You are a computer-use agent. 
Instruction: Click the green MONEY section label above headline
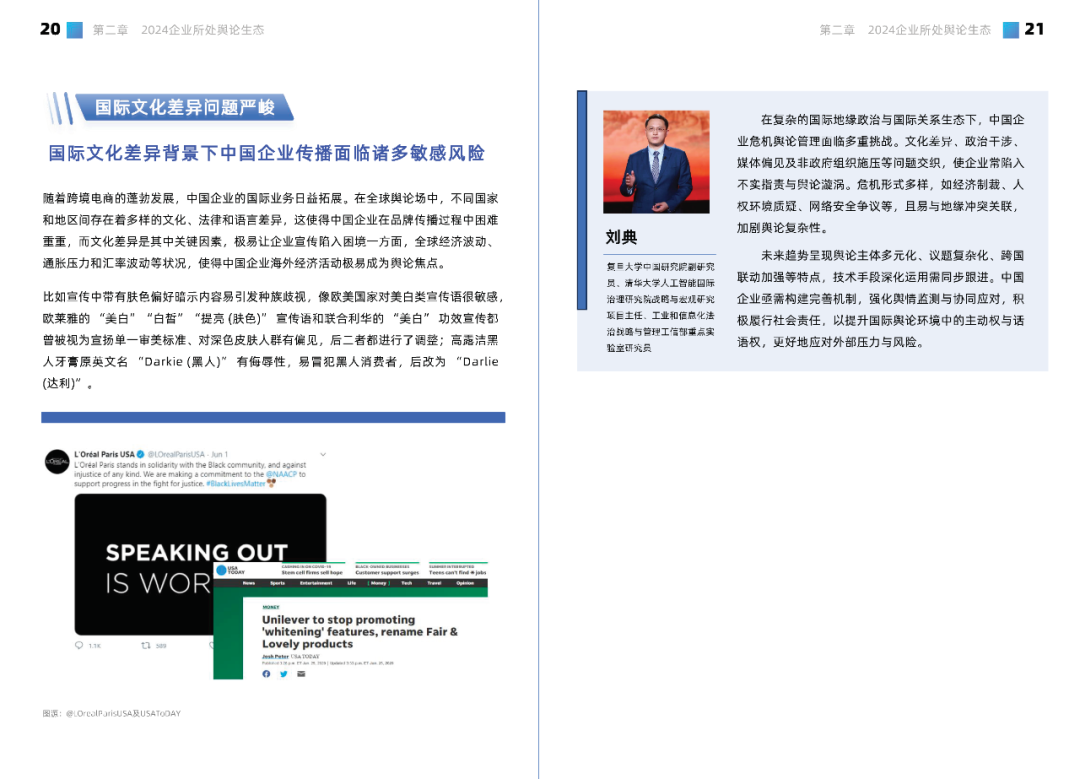271,607
